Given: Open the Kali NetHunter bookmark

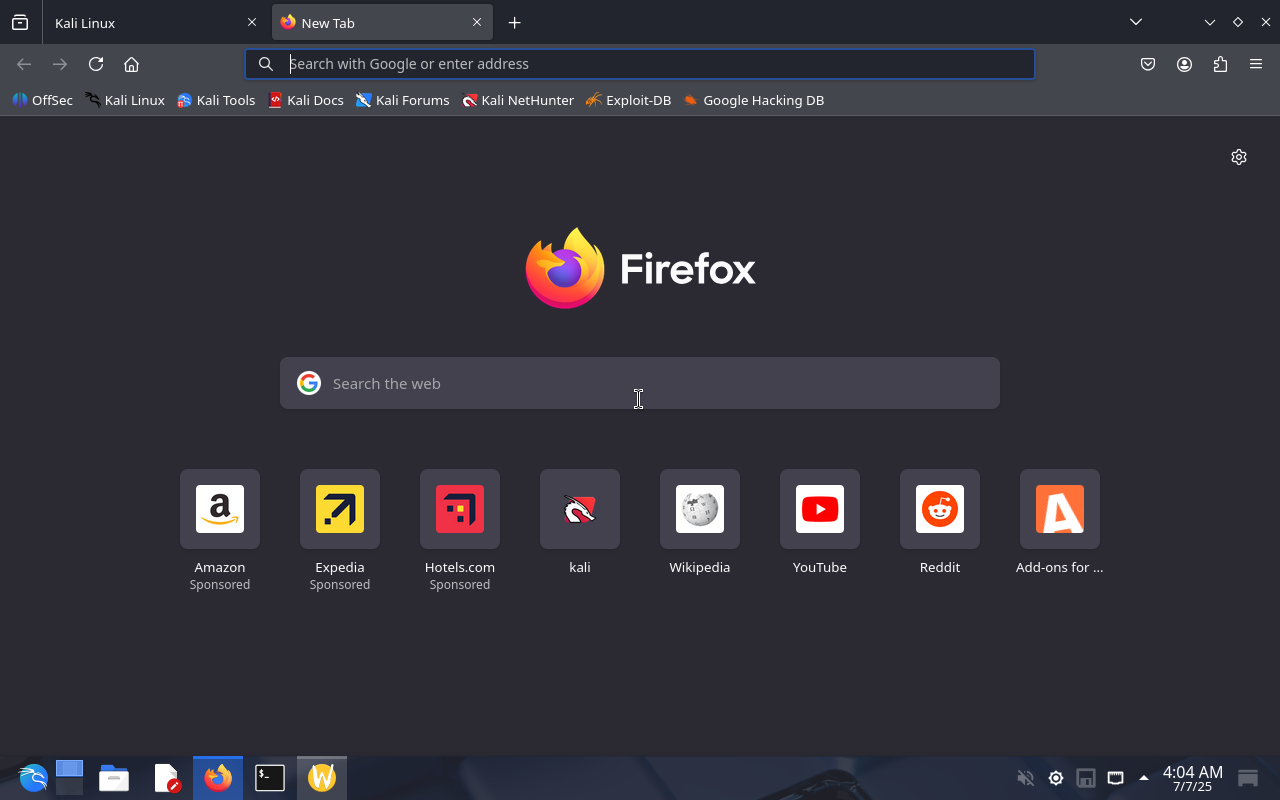Looking at the screenshot, I should (x=518, y=100).
